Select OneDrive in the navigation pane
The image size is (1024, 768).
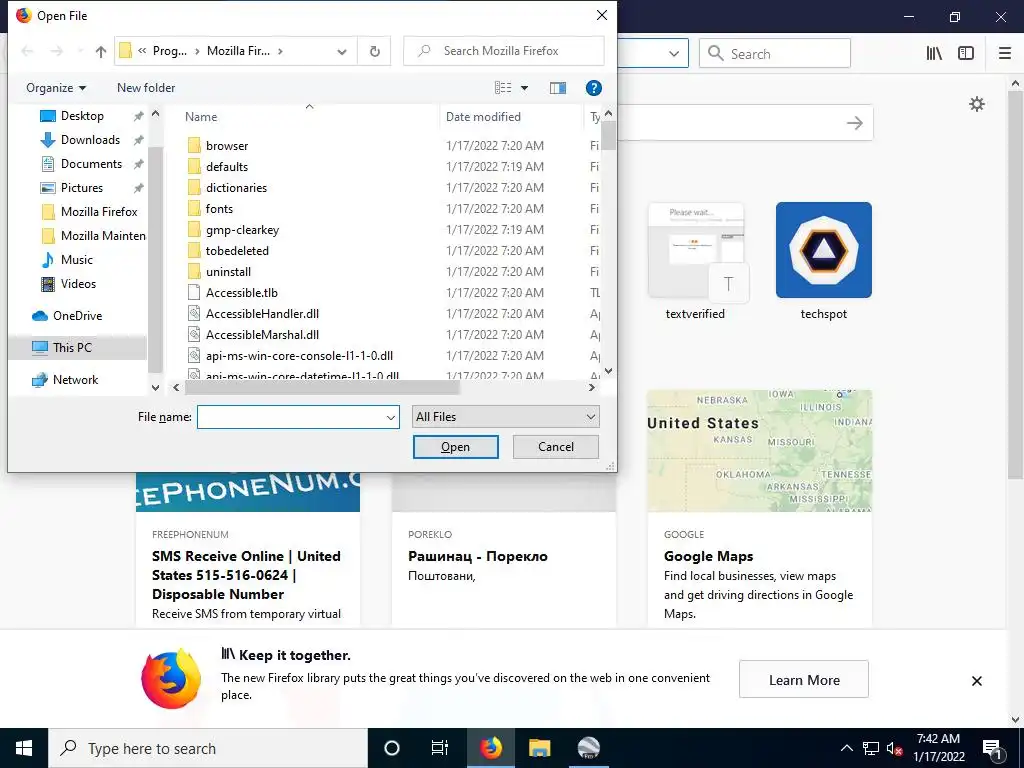77,316
